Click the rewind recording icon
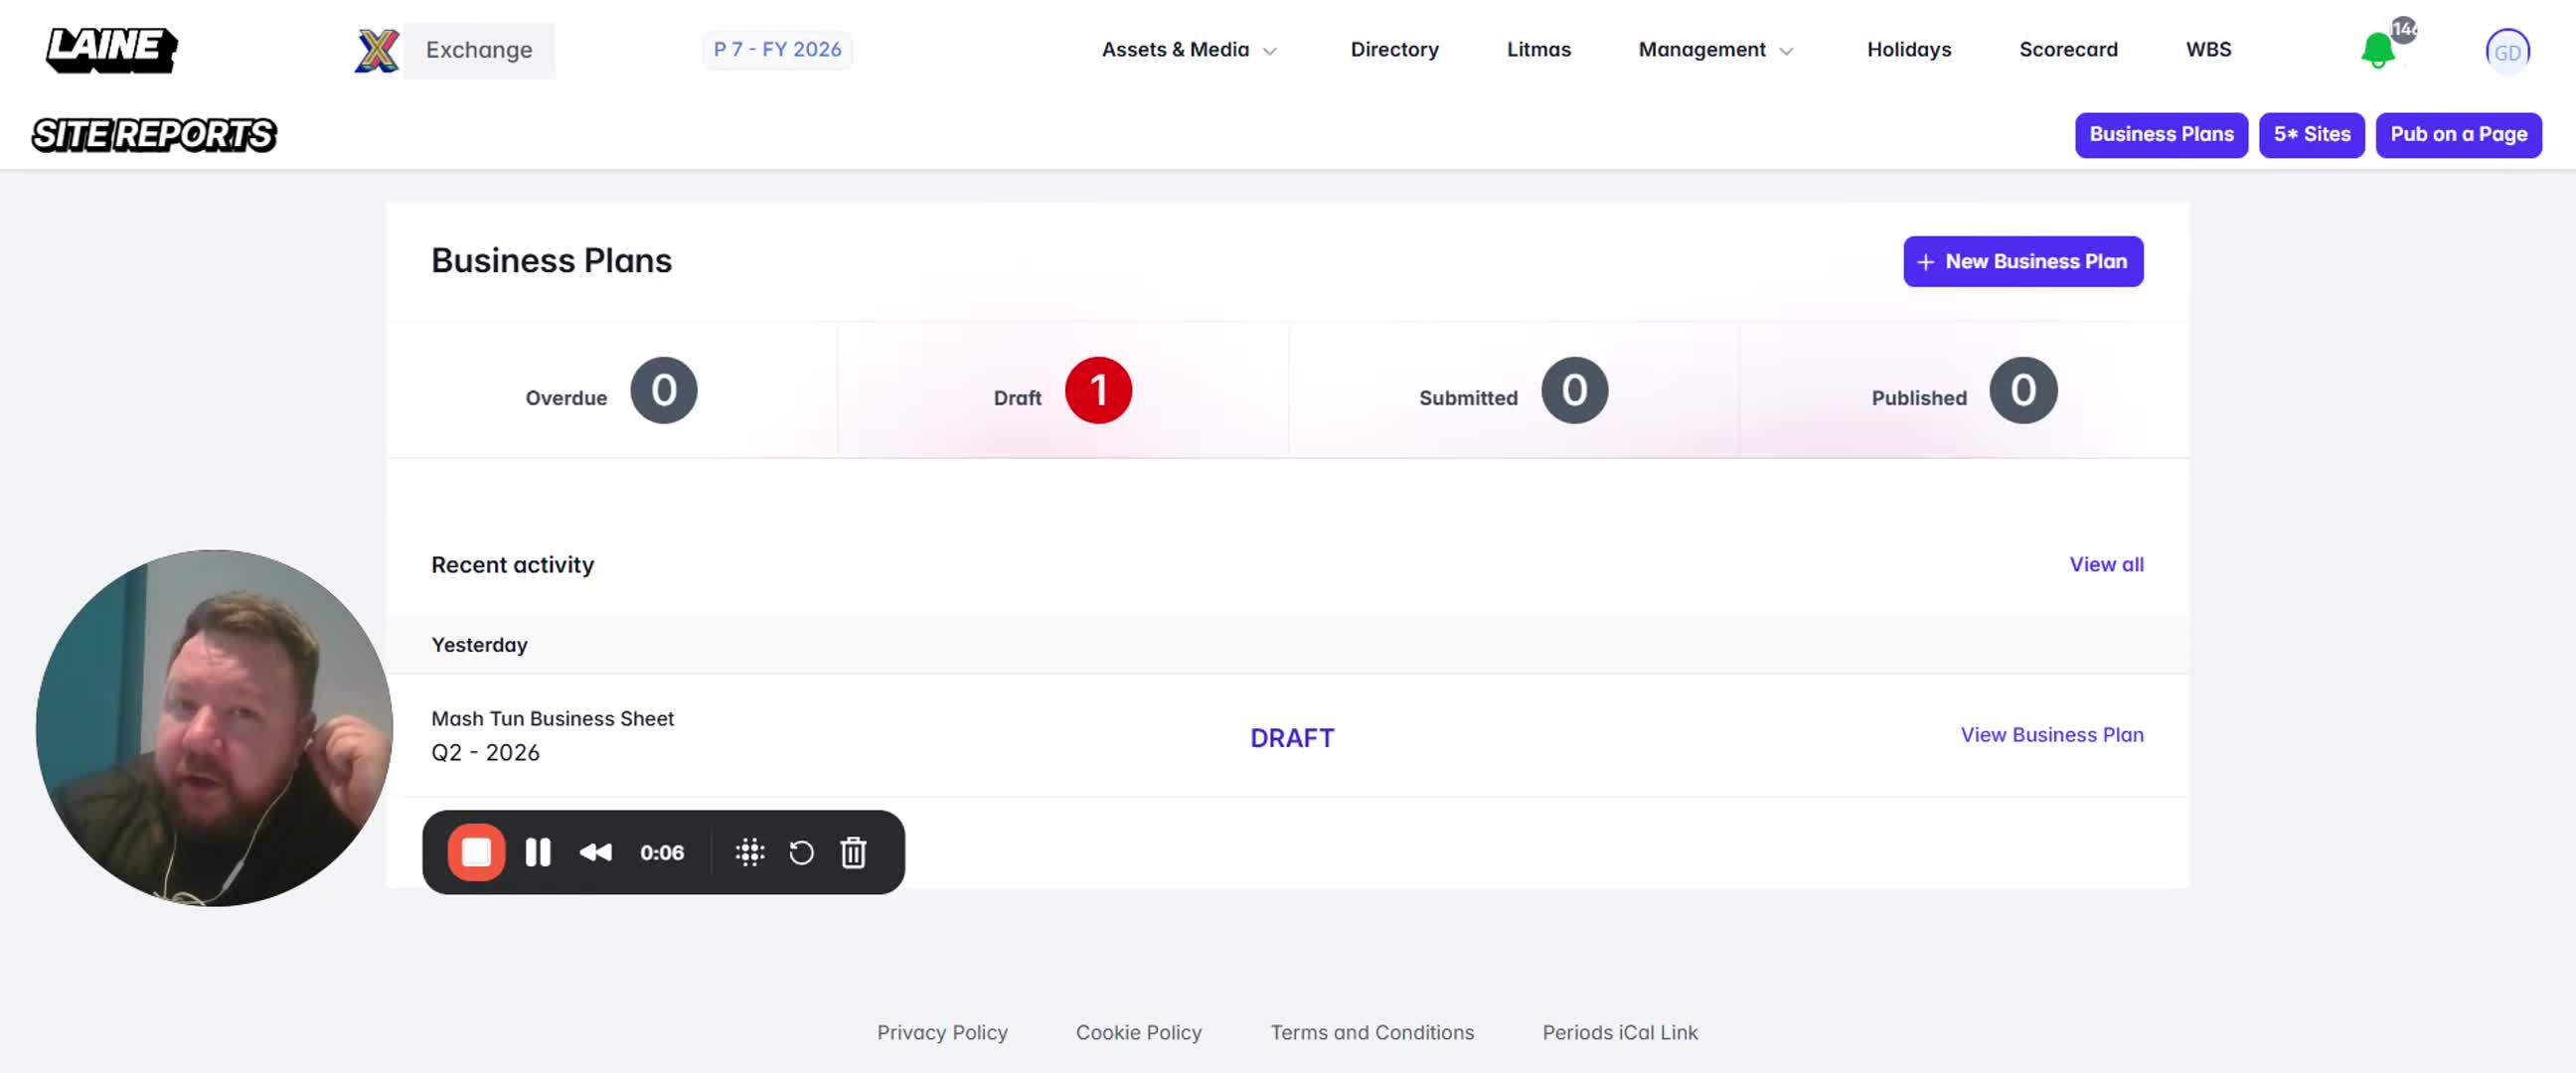 596,852
